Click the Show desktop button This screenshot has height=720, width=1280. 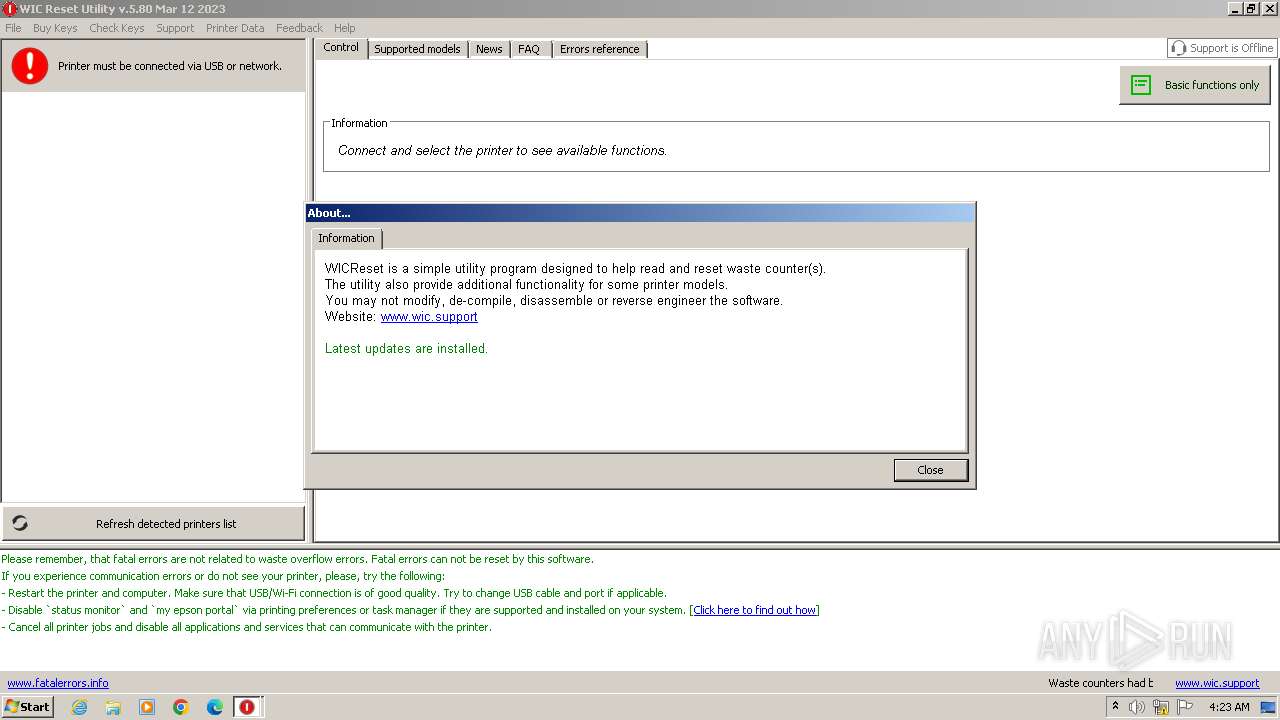(x=1268, y=707)
